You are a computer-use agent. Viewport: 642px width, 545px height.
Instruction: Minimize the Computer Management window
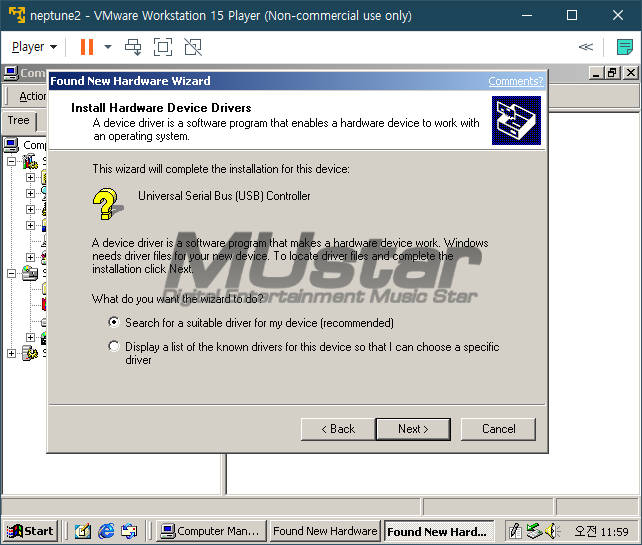(596, 73)
